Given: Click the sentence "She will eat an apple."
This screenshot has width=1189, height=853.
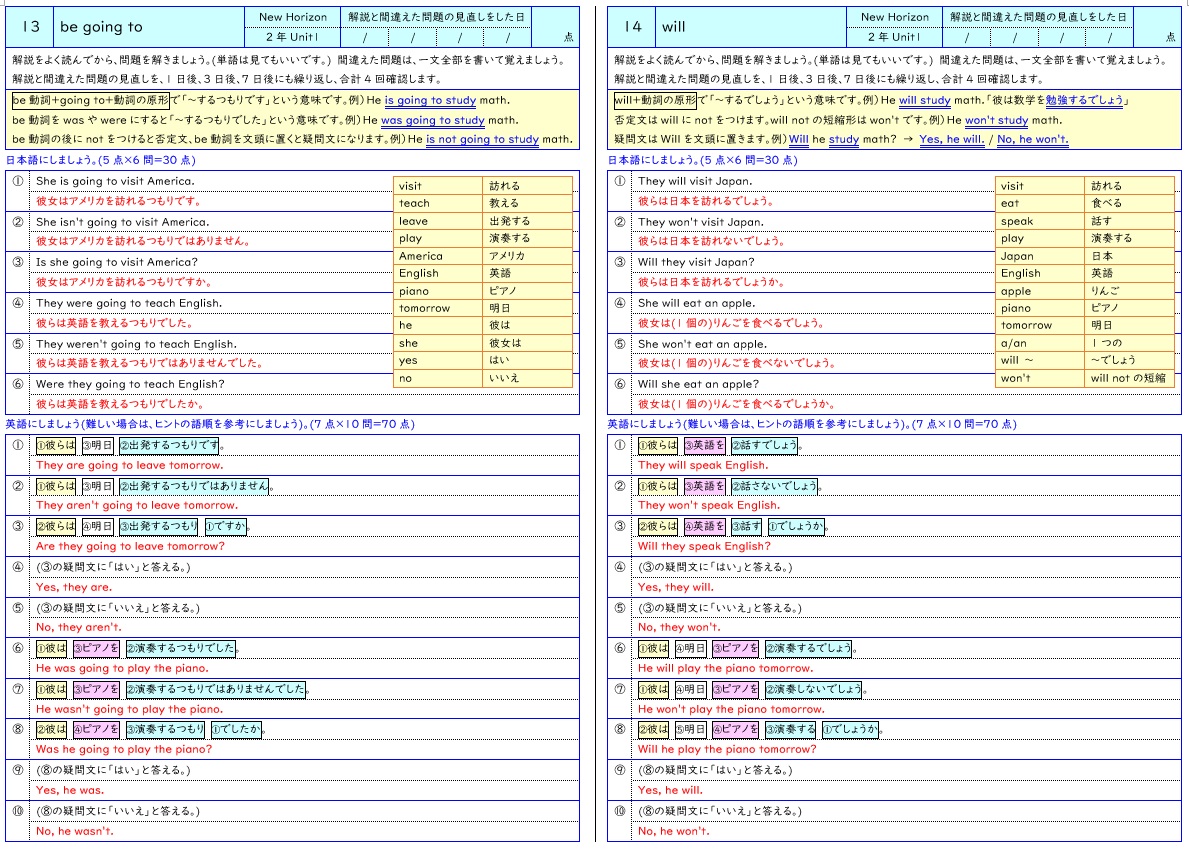Looking at the screenshot, I should click(x=697, y=303).
